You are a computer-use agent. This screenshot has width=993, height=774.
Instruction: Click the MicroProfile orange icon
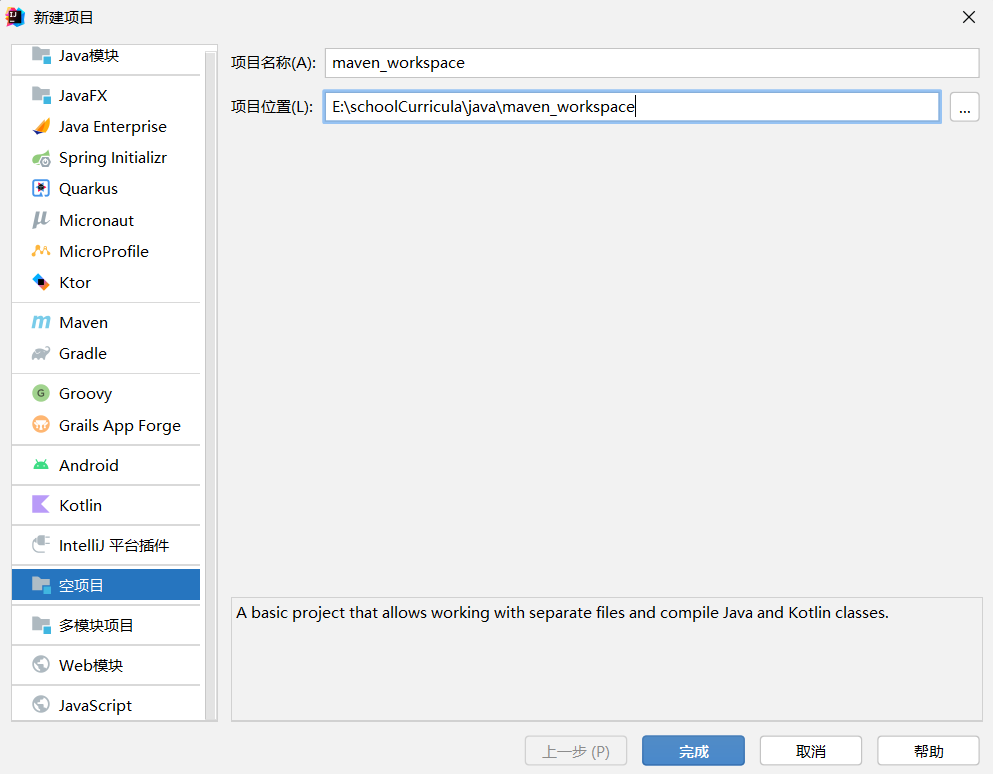41,251
